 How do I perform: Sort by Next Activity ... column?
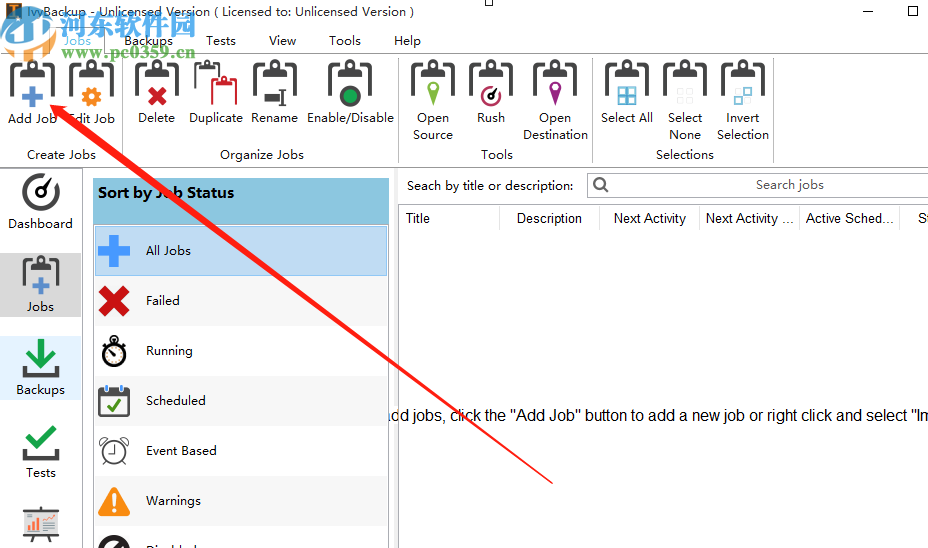click(x=749, y=218)
